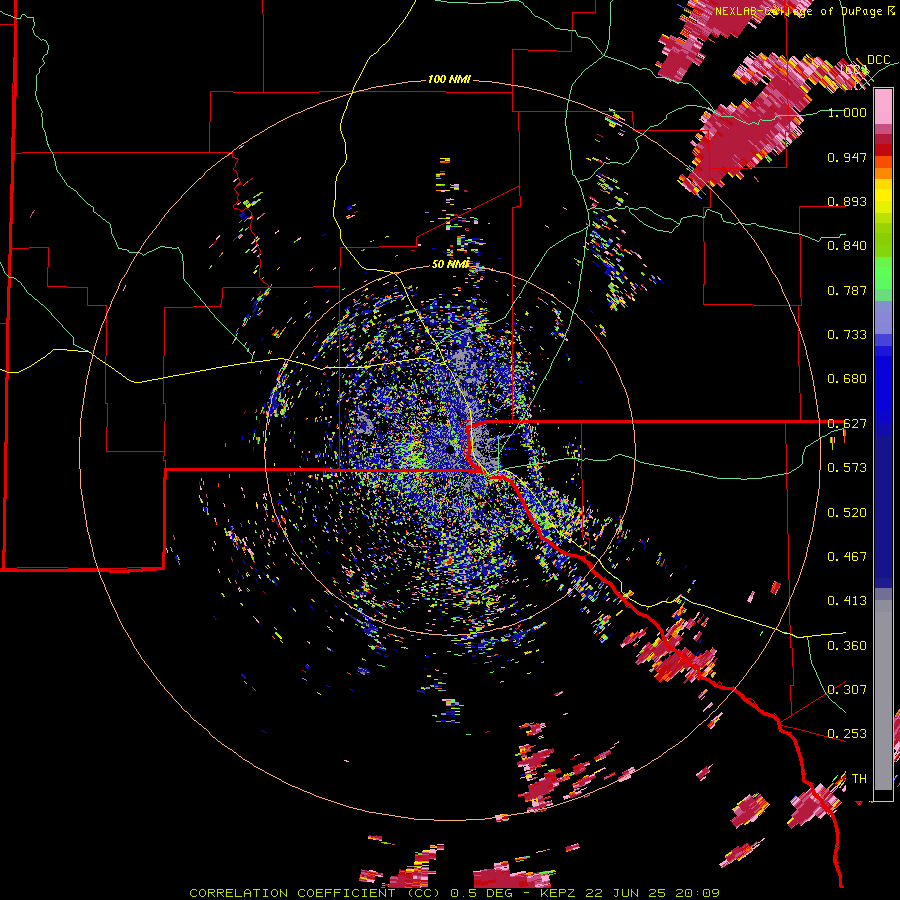Select the 0.520 scale value

[x=847, y=513]
